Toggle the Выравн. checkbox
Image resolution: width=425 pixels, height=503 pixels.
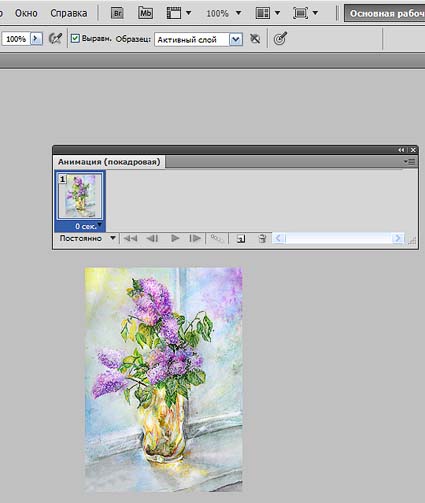(x=75, y=39)
